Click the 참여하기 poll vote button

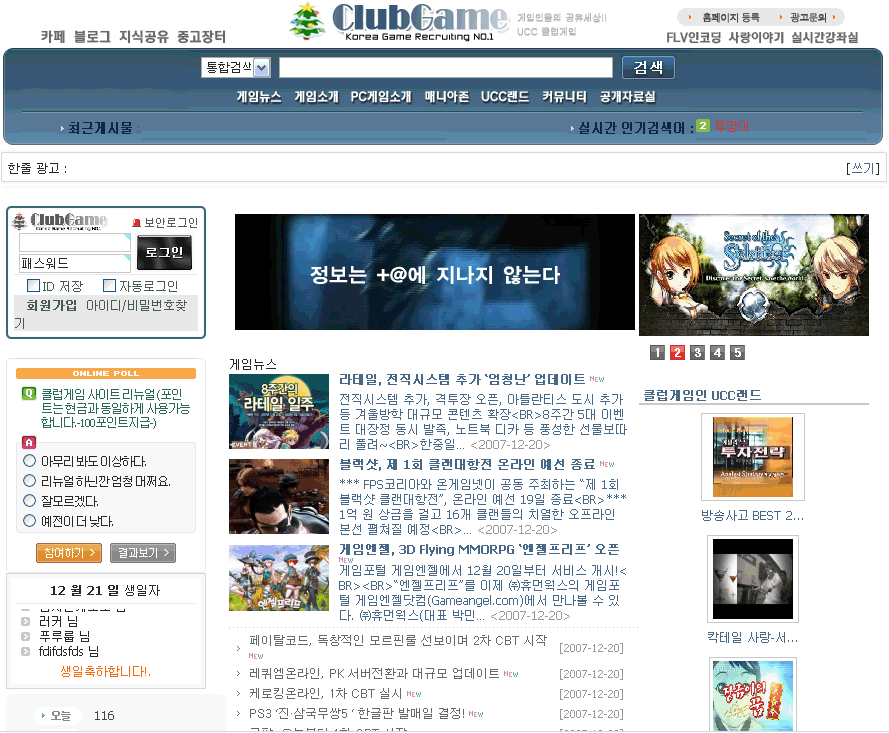[x=69, y=553]
